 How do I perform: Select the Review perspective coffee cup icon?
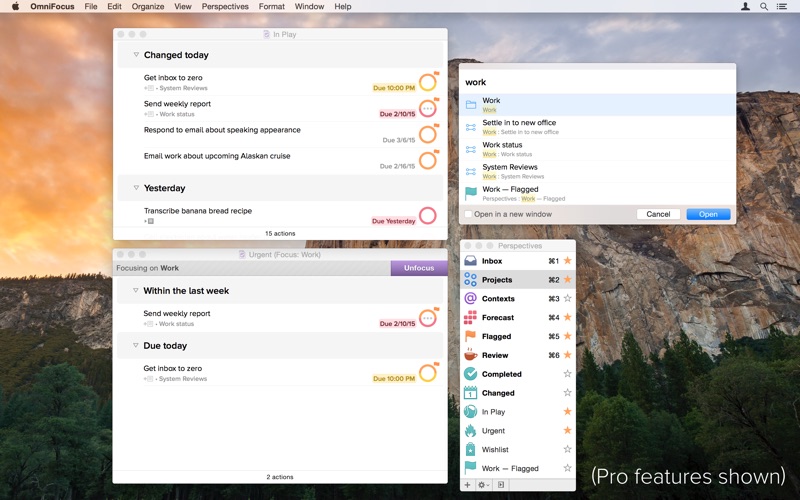click(470, 355)
